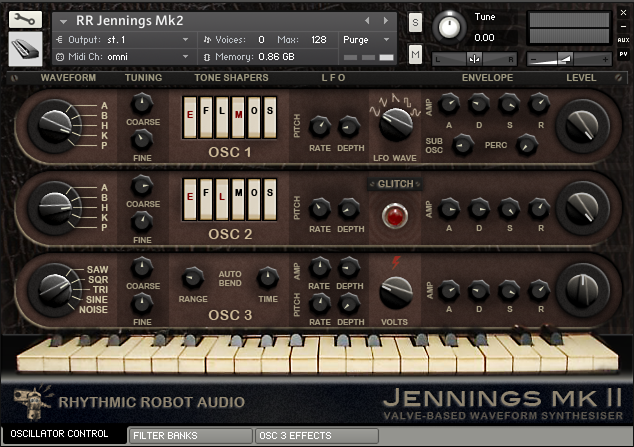Adjust the left-right pan slider
Image resolution: width=634 pixels, height=447 pixels.
(475, 59)
